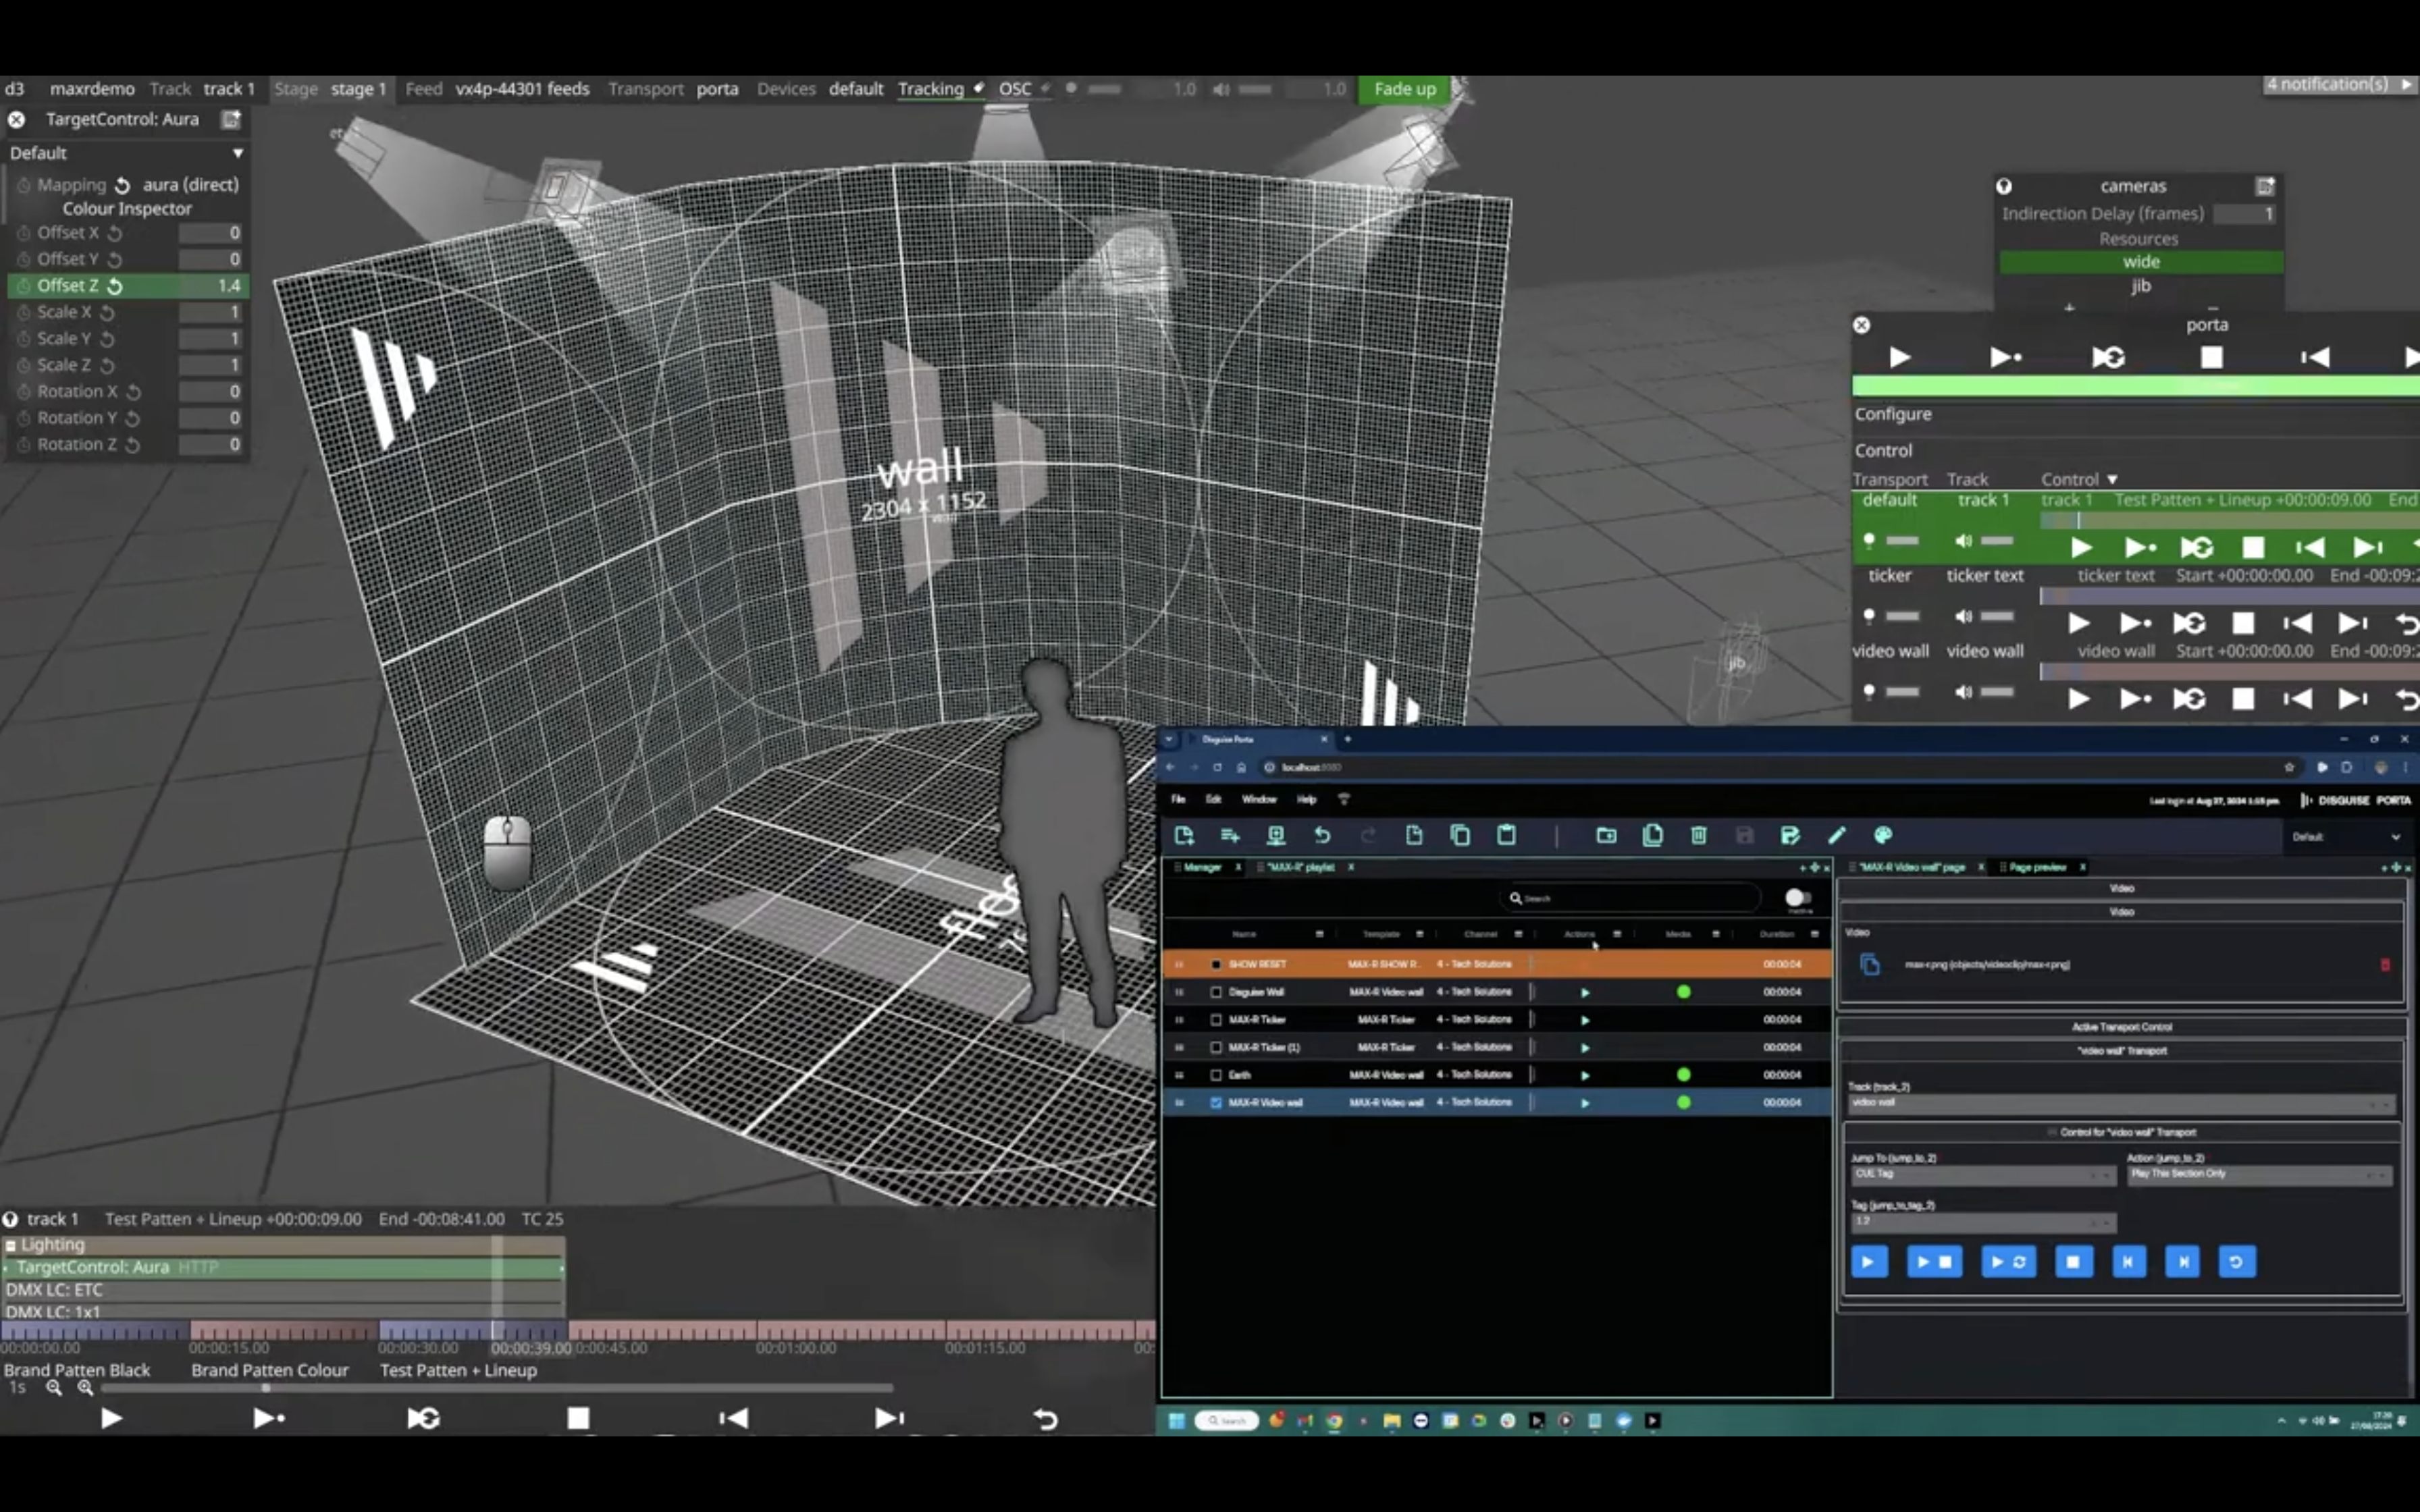Image resolution: width=2420 pixels, height=1512 pixels.
Task: Click the delete trash icon in Porta toolbar
Action: click(1698, 835)
